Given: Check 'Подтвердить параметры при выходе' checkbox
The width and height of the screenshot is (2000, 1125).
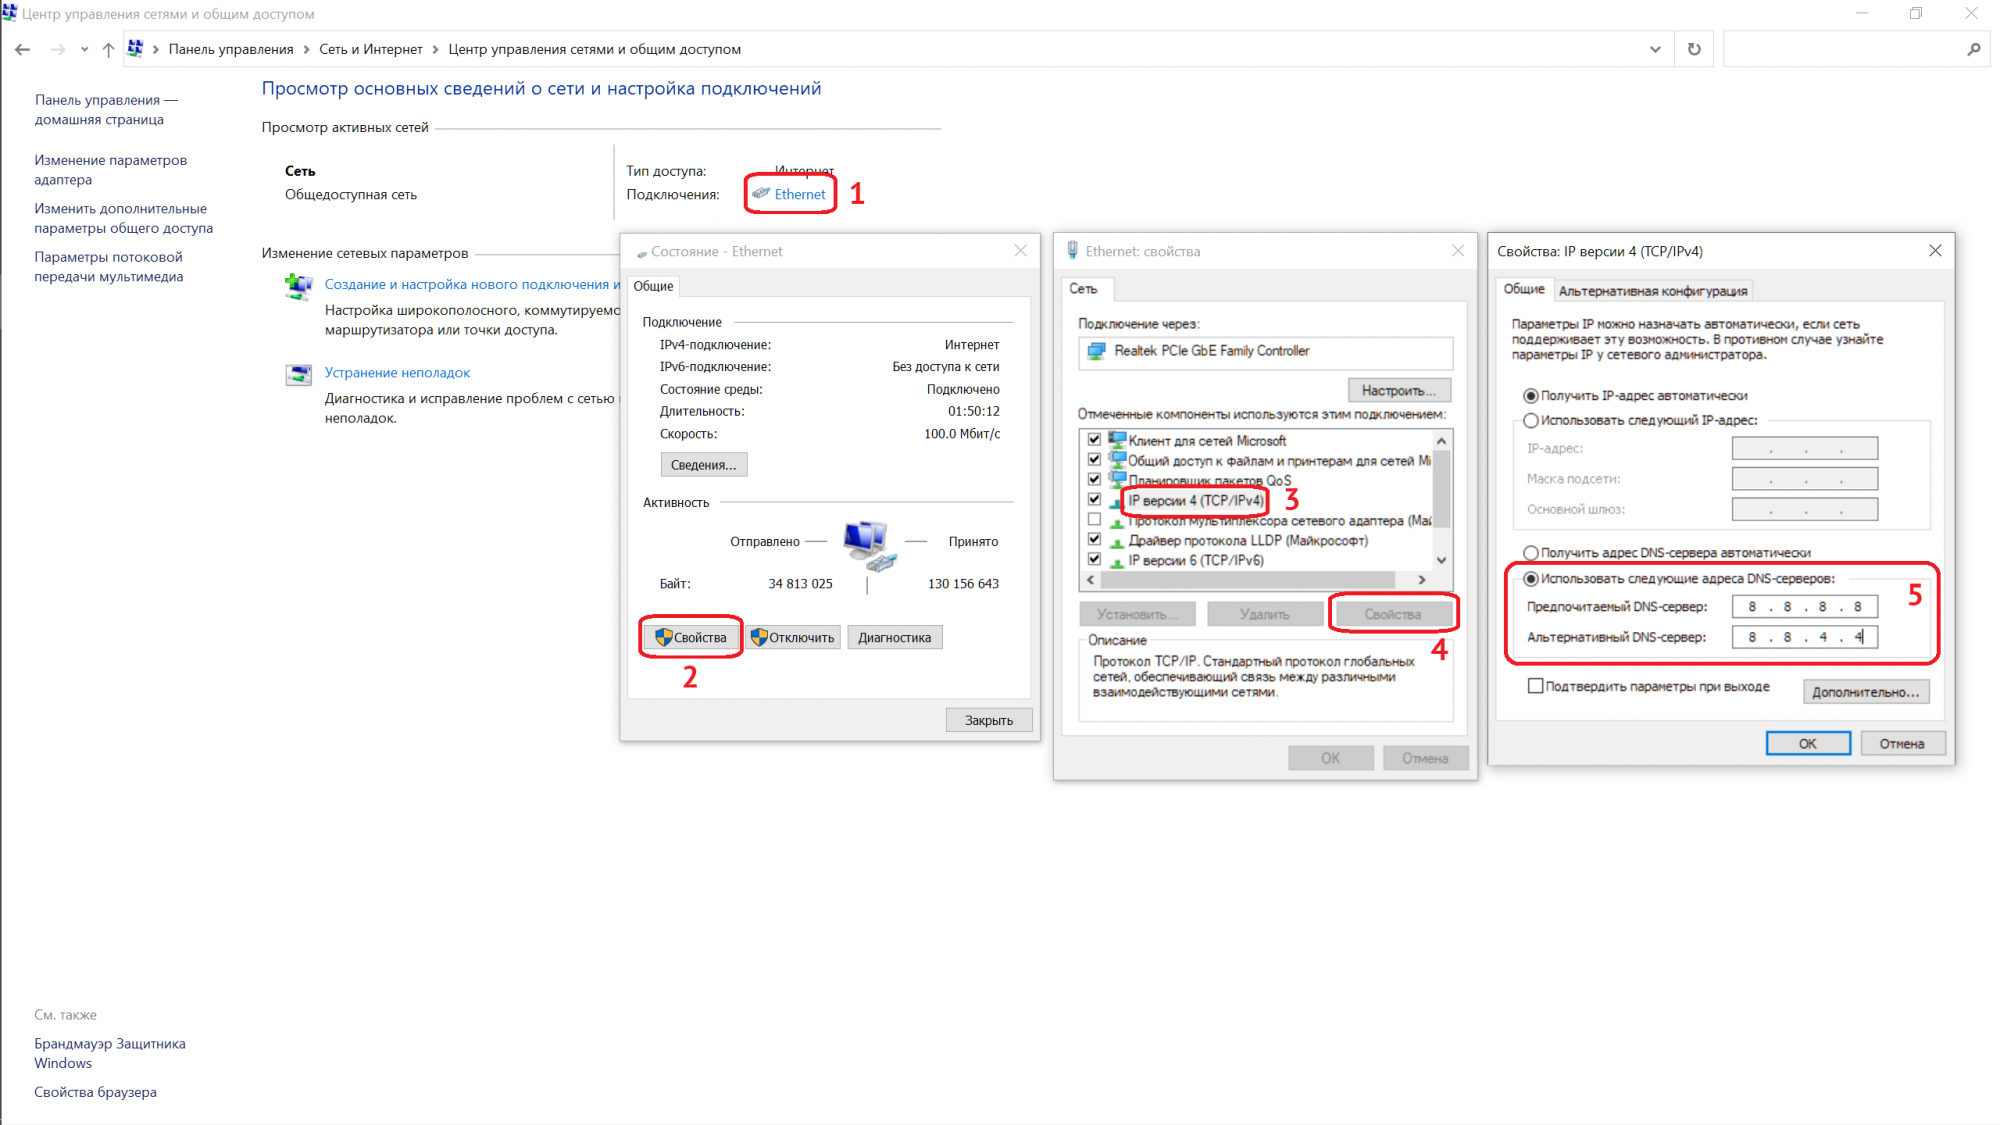Looking at the screenshot, I should [1535, 686].
